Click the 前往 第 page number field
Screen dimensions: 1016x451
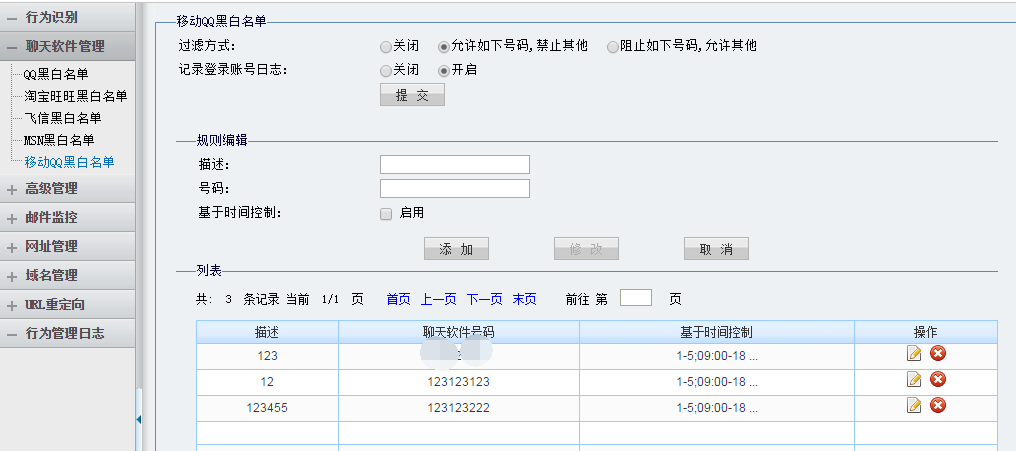coord(636,298)
